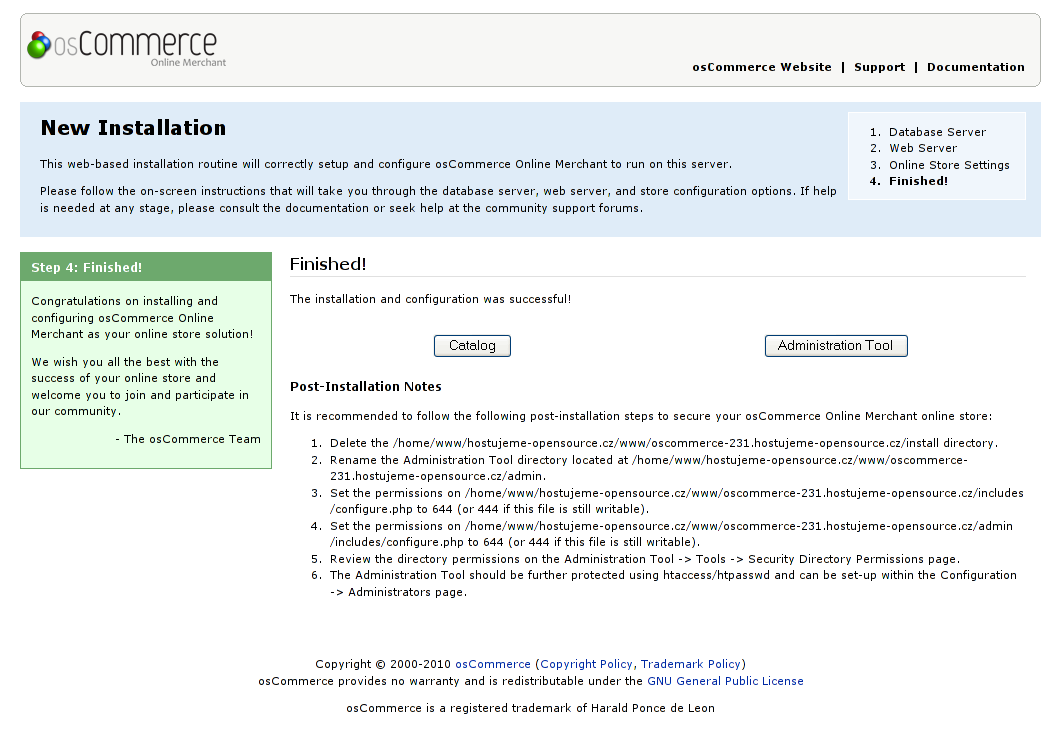The width and height of the screenshot is (1061, 749).
Task: Click the 'Congratulations on installing' paragraph
Action: [142, 317]
